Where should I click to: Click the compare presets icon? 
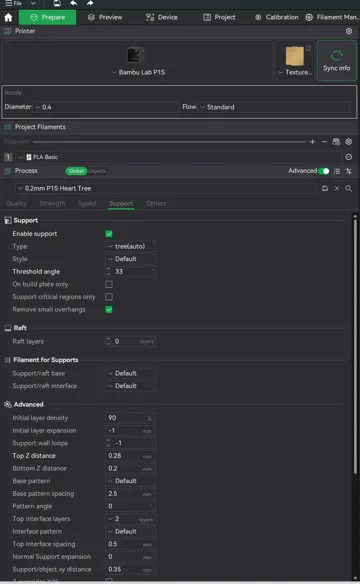(348, 171)
